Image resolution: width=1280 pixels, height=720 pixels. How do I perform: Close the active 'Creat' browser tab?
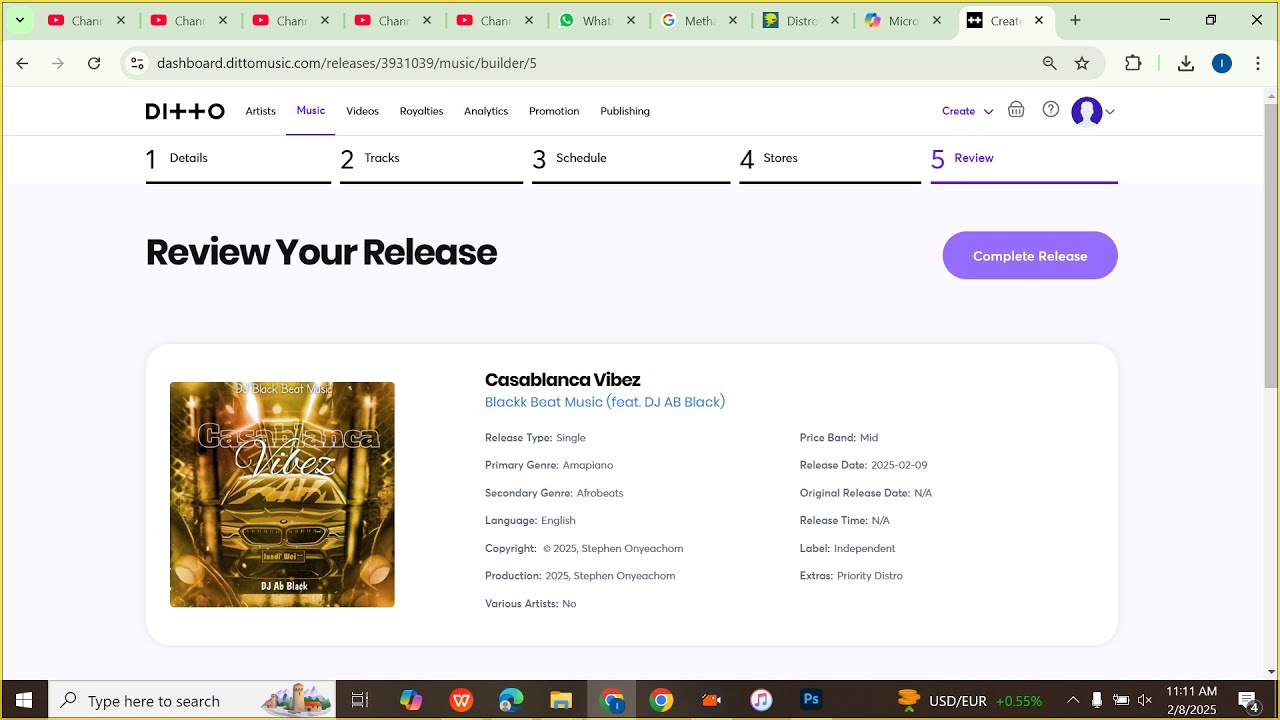point(1039,21)
